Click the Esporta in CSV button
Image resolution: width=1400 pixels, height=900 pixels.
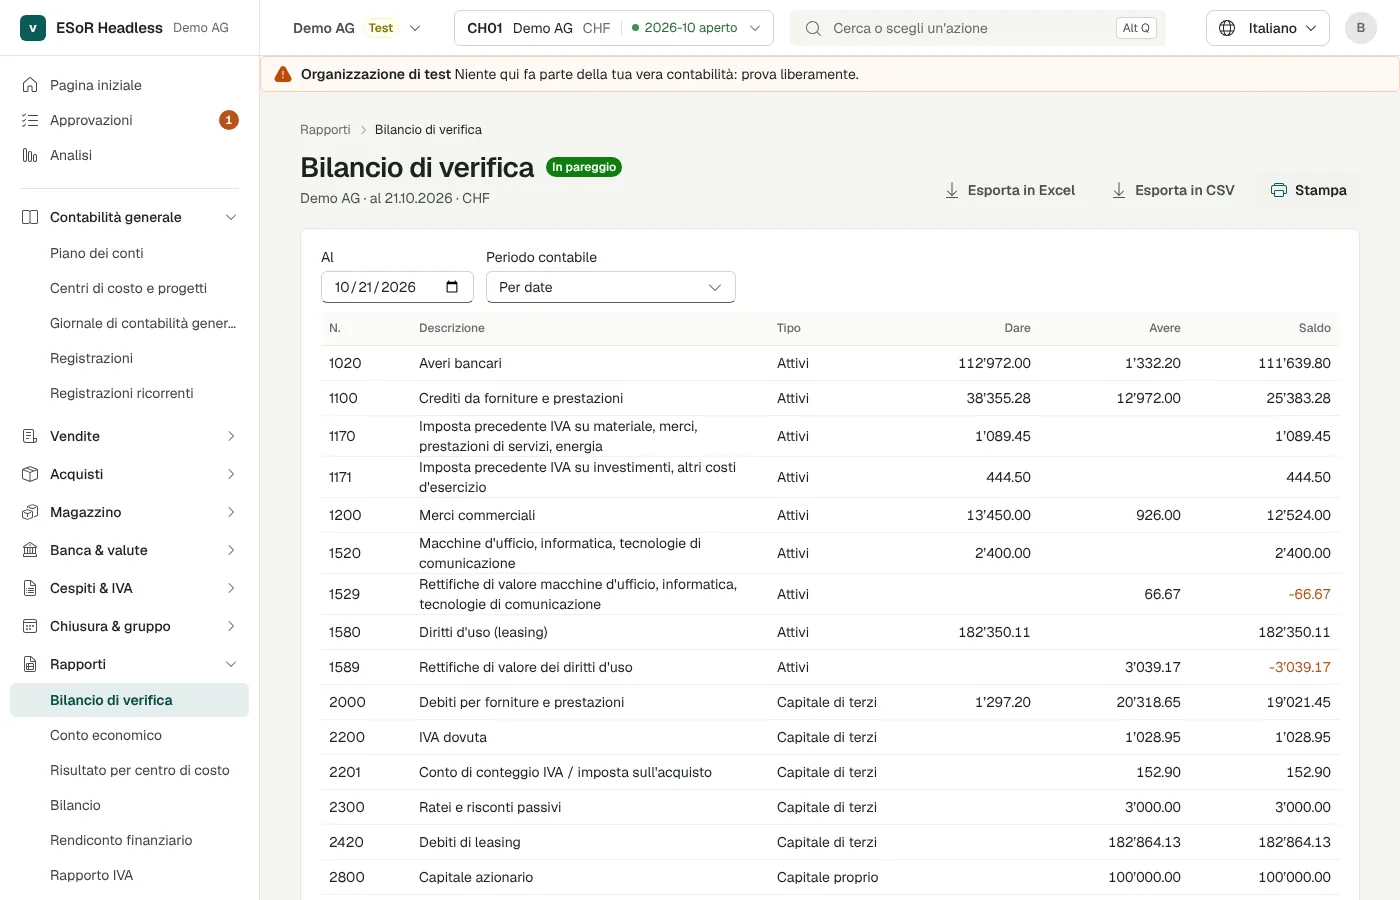coord(1174,190)
